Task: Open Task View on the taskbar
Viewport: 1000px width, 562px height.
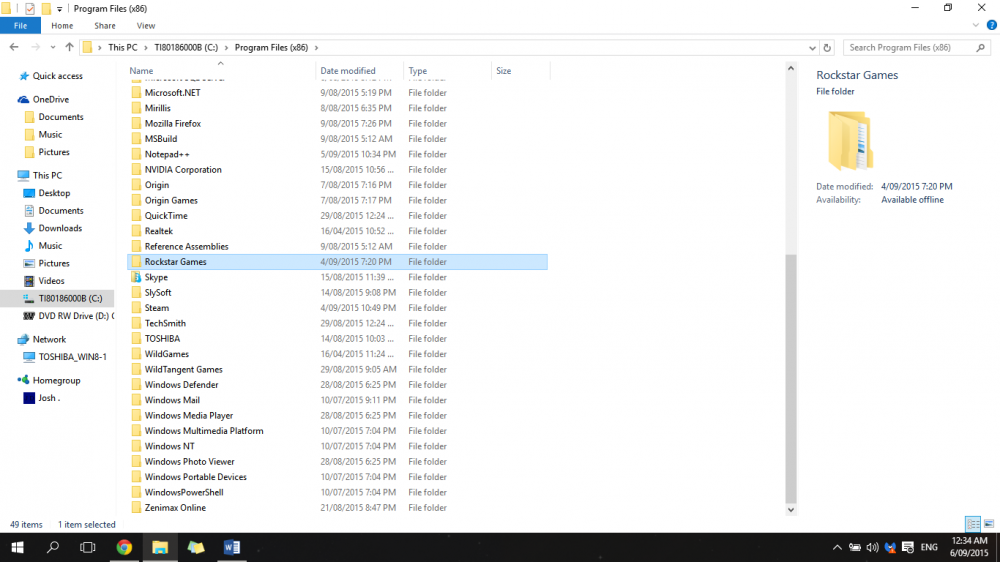Action: [87, 547]
